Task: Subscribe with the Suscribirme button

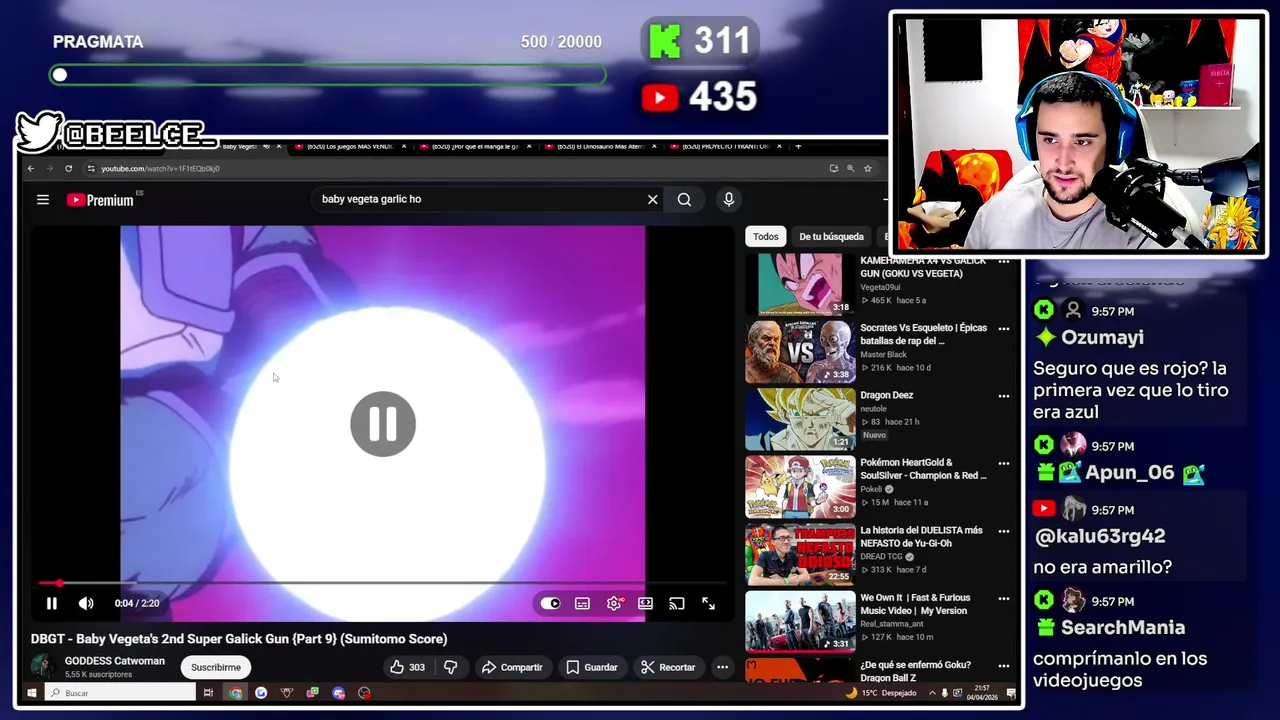Action: pyautogui.click(x=216, y=667)
